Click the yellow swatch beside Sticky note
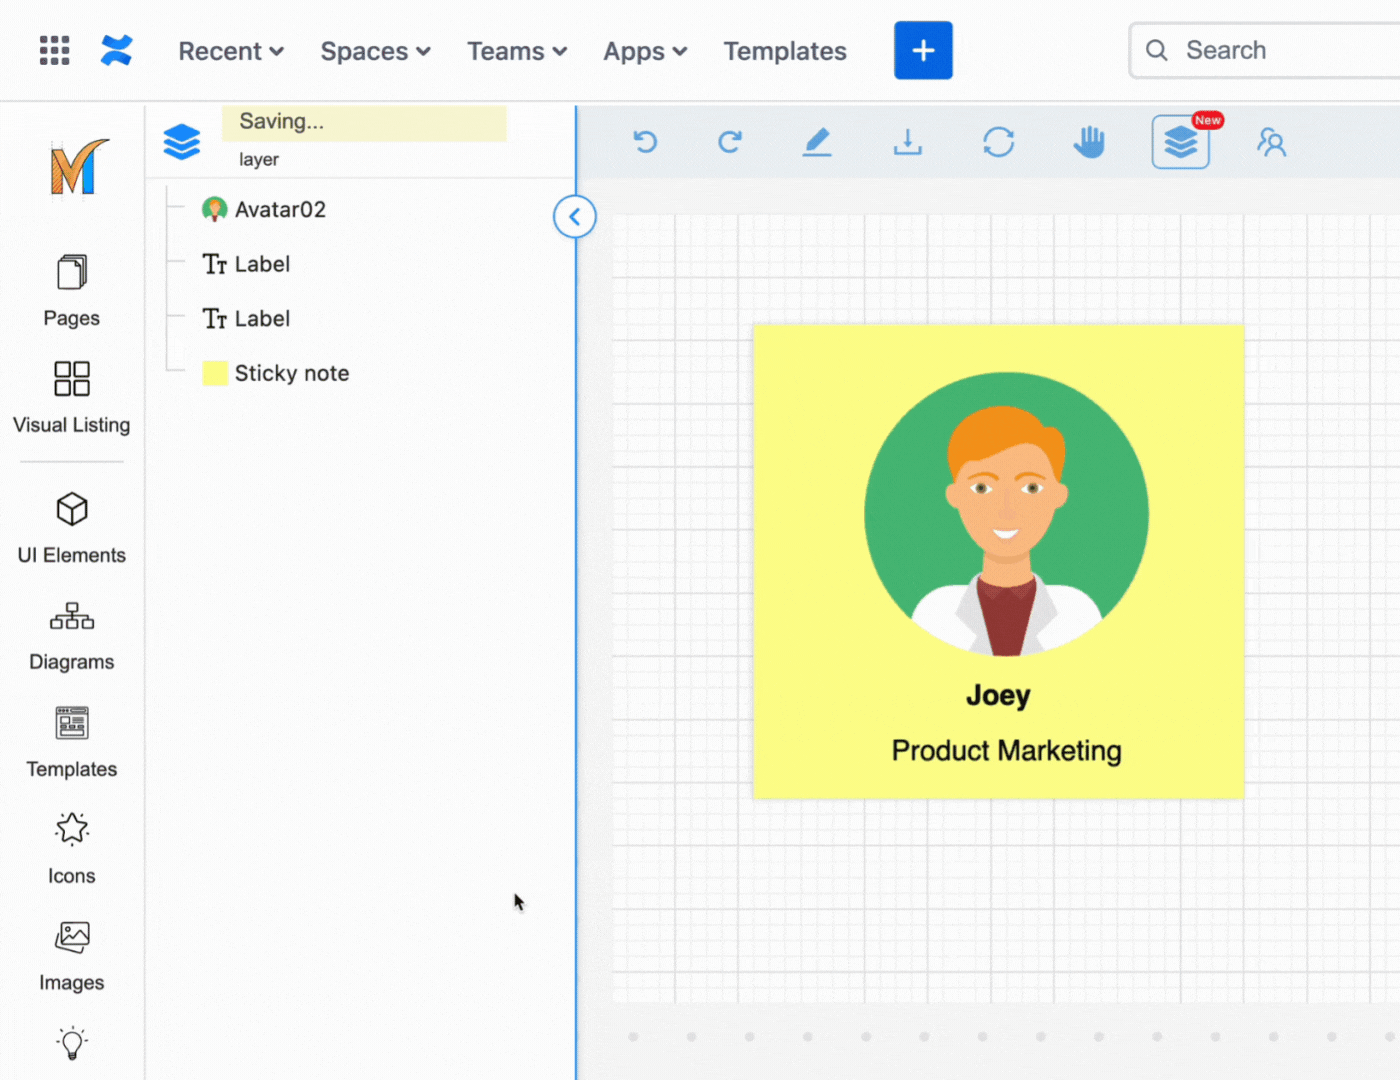1400x1080 pixels. tap(214, 372)
